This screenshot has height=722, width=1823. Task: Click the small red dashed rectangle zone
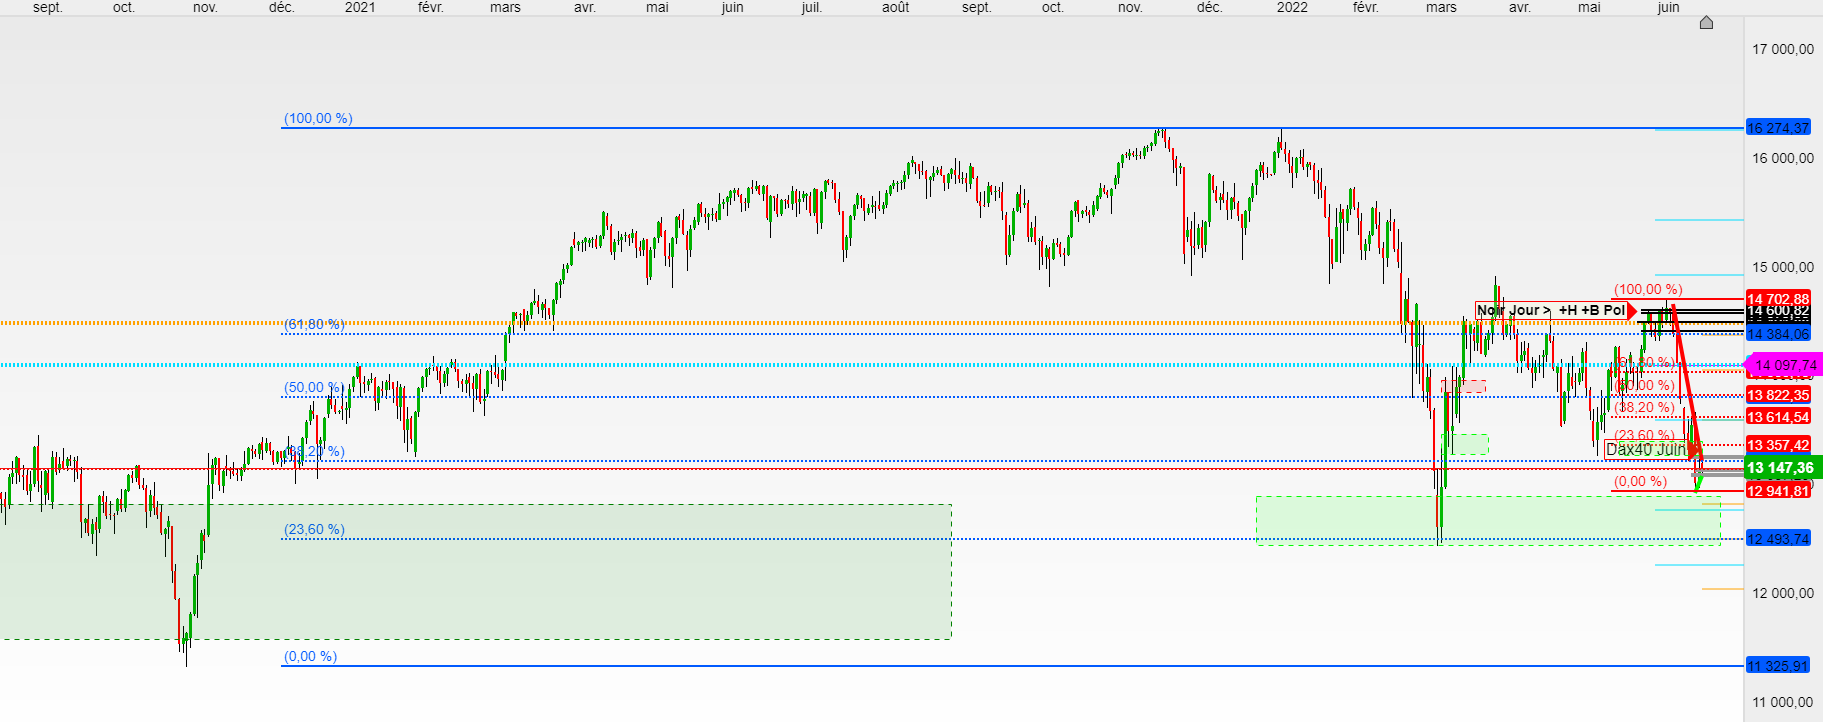pyautogui.click(x=1463, y=386)
